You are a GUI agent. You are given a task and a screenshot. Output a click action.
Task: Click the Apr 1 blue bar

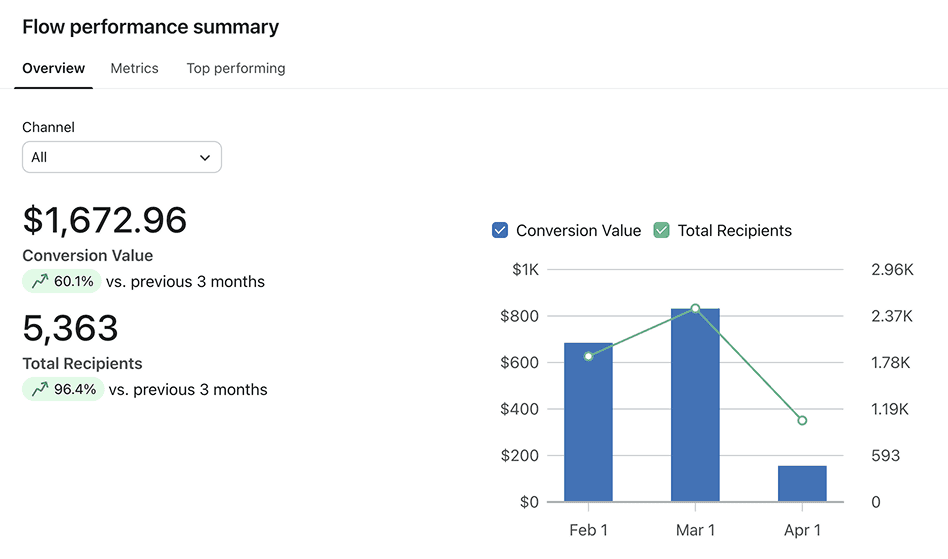pyautogui.click(x=802, y=483)
